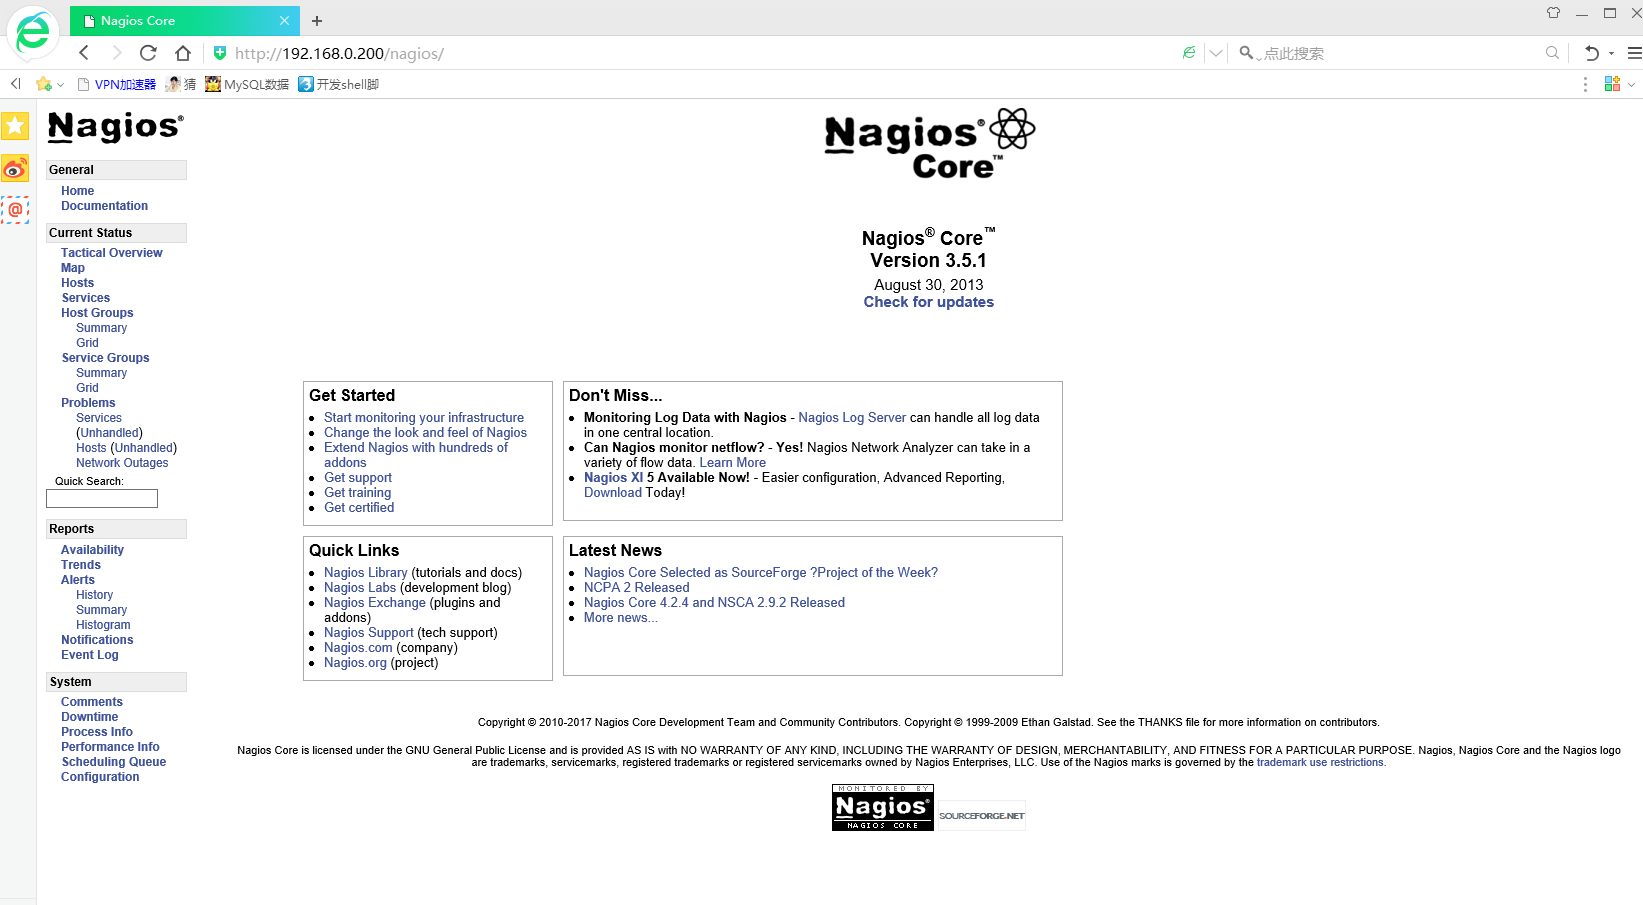The height and width of the screenshot is (905, 1643).
Task: Open the Services status page
Action: click(x=85, y=298)
